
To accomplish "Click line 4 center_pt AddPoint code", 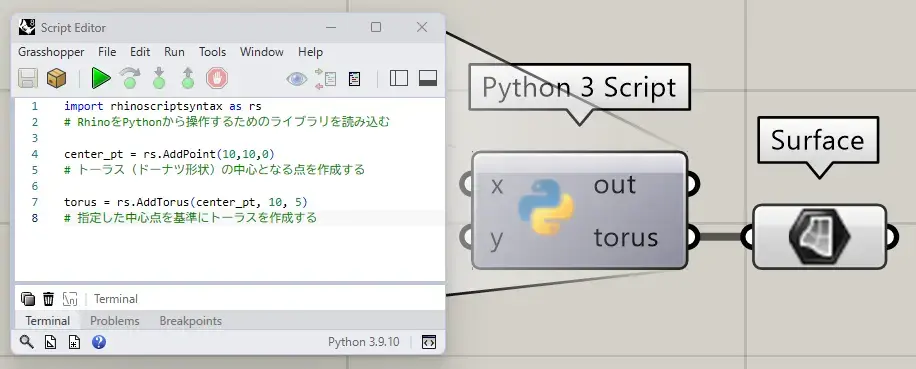I will click(169, 154).
